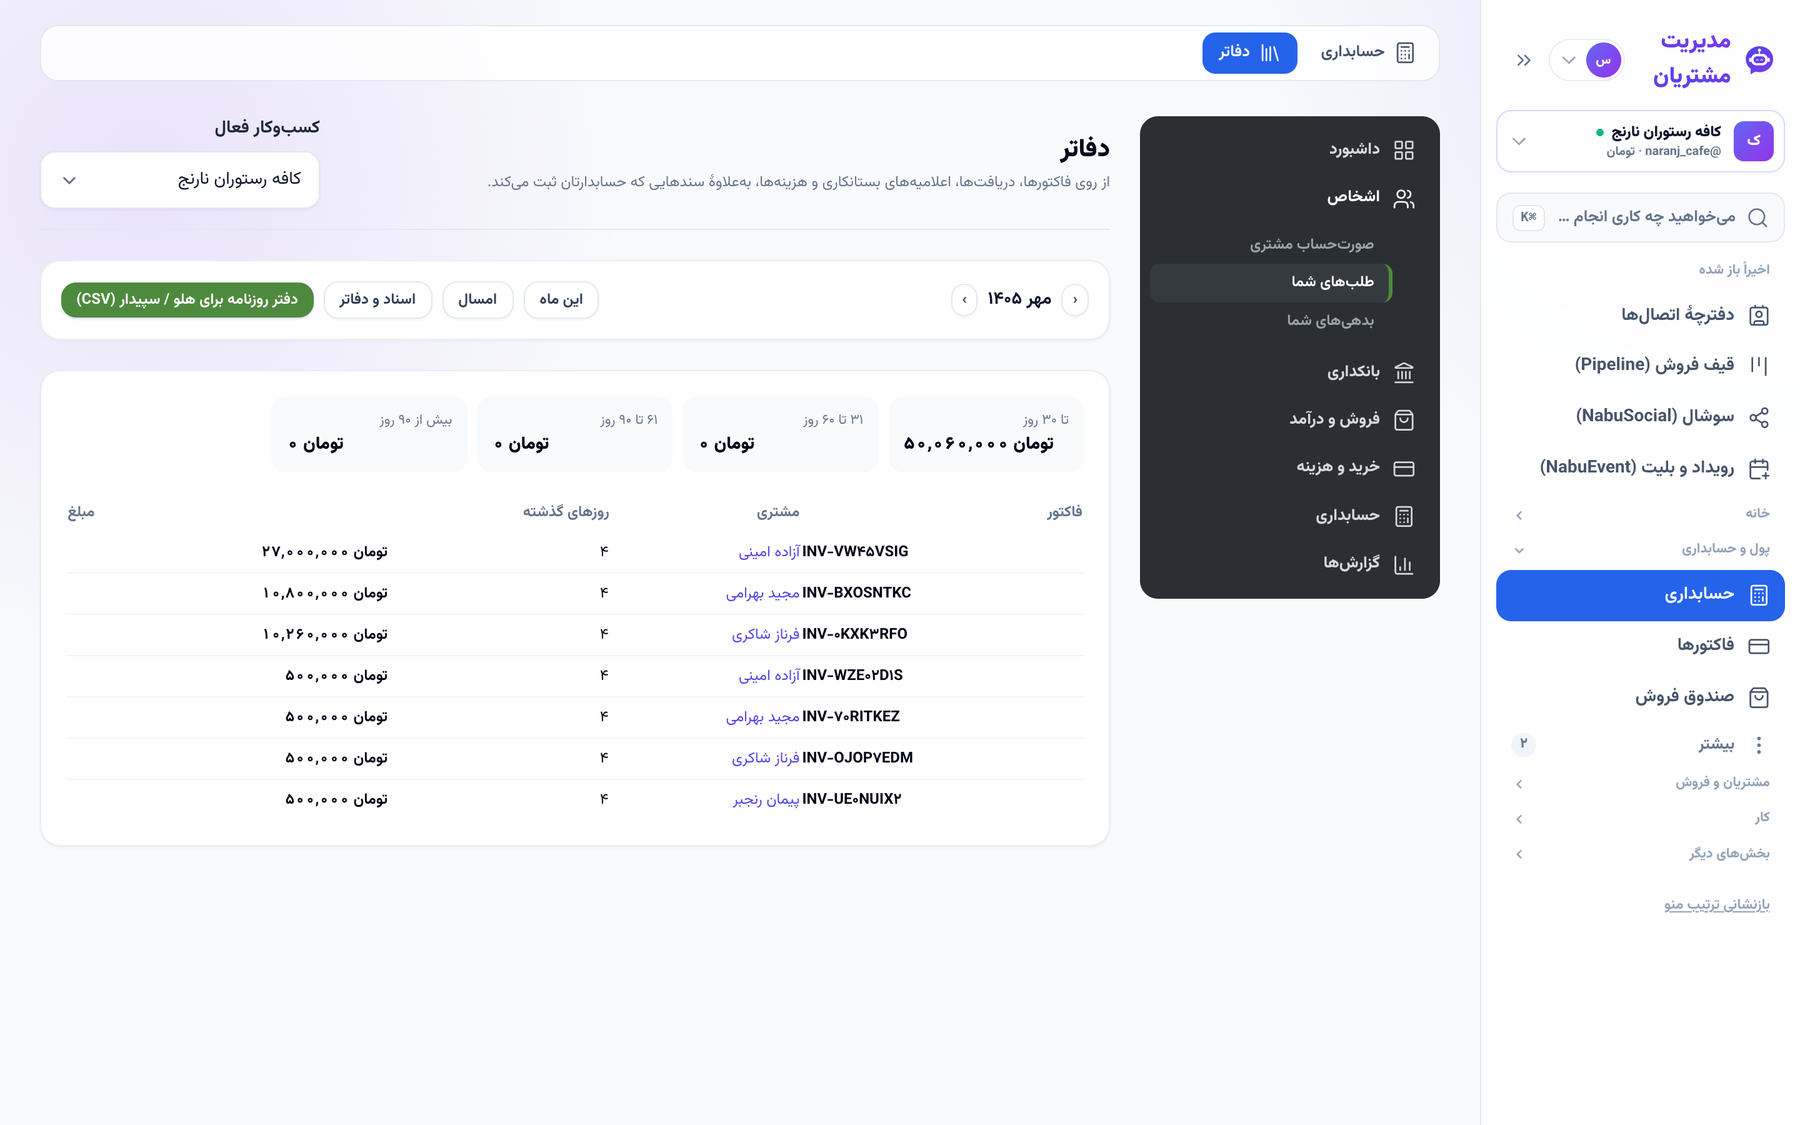Screen dimensions: 1800x1125
Task: Select حسابداری item in blue sidebar
Action: click(x=1640, y=595)
